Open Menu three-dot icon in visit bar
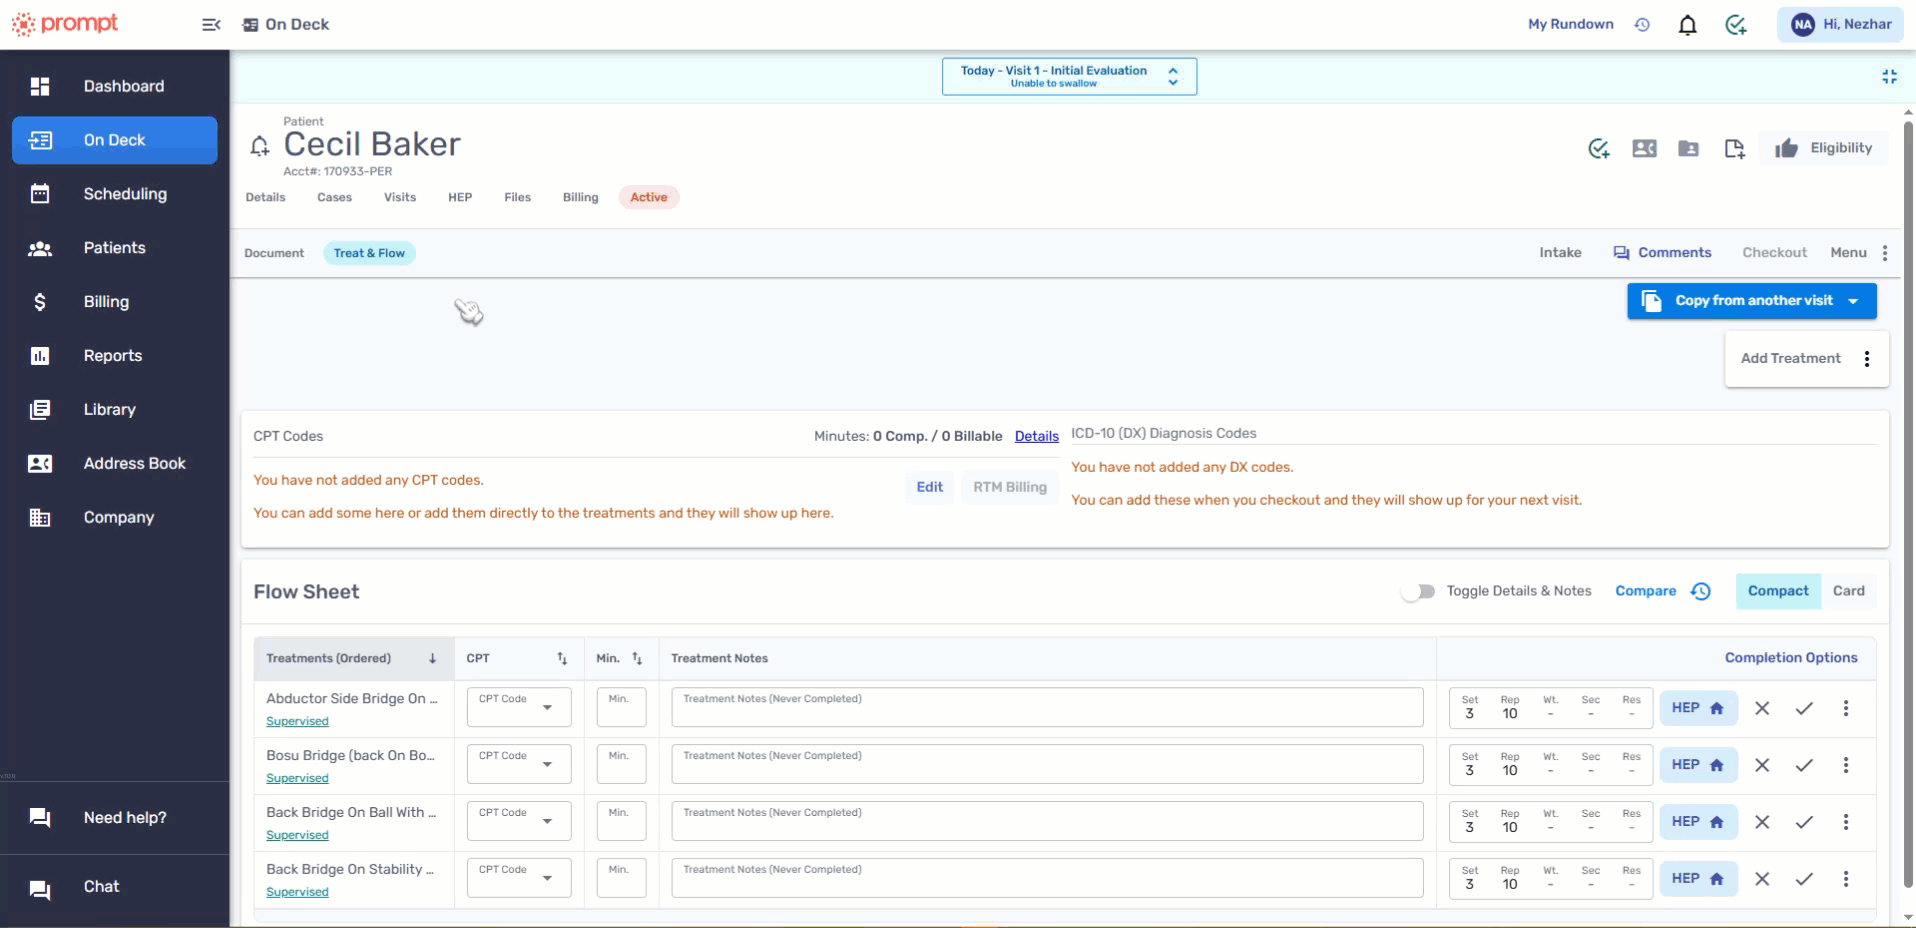Image resolution: width=1916 pixels, height=928 pixels. pyautogui.click(x=1885, y=253)
